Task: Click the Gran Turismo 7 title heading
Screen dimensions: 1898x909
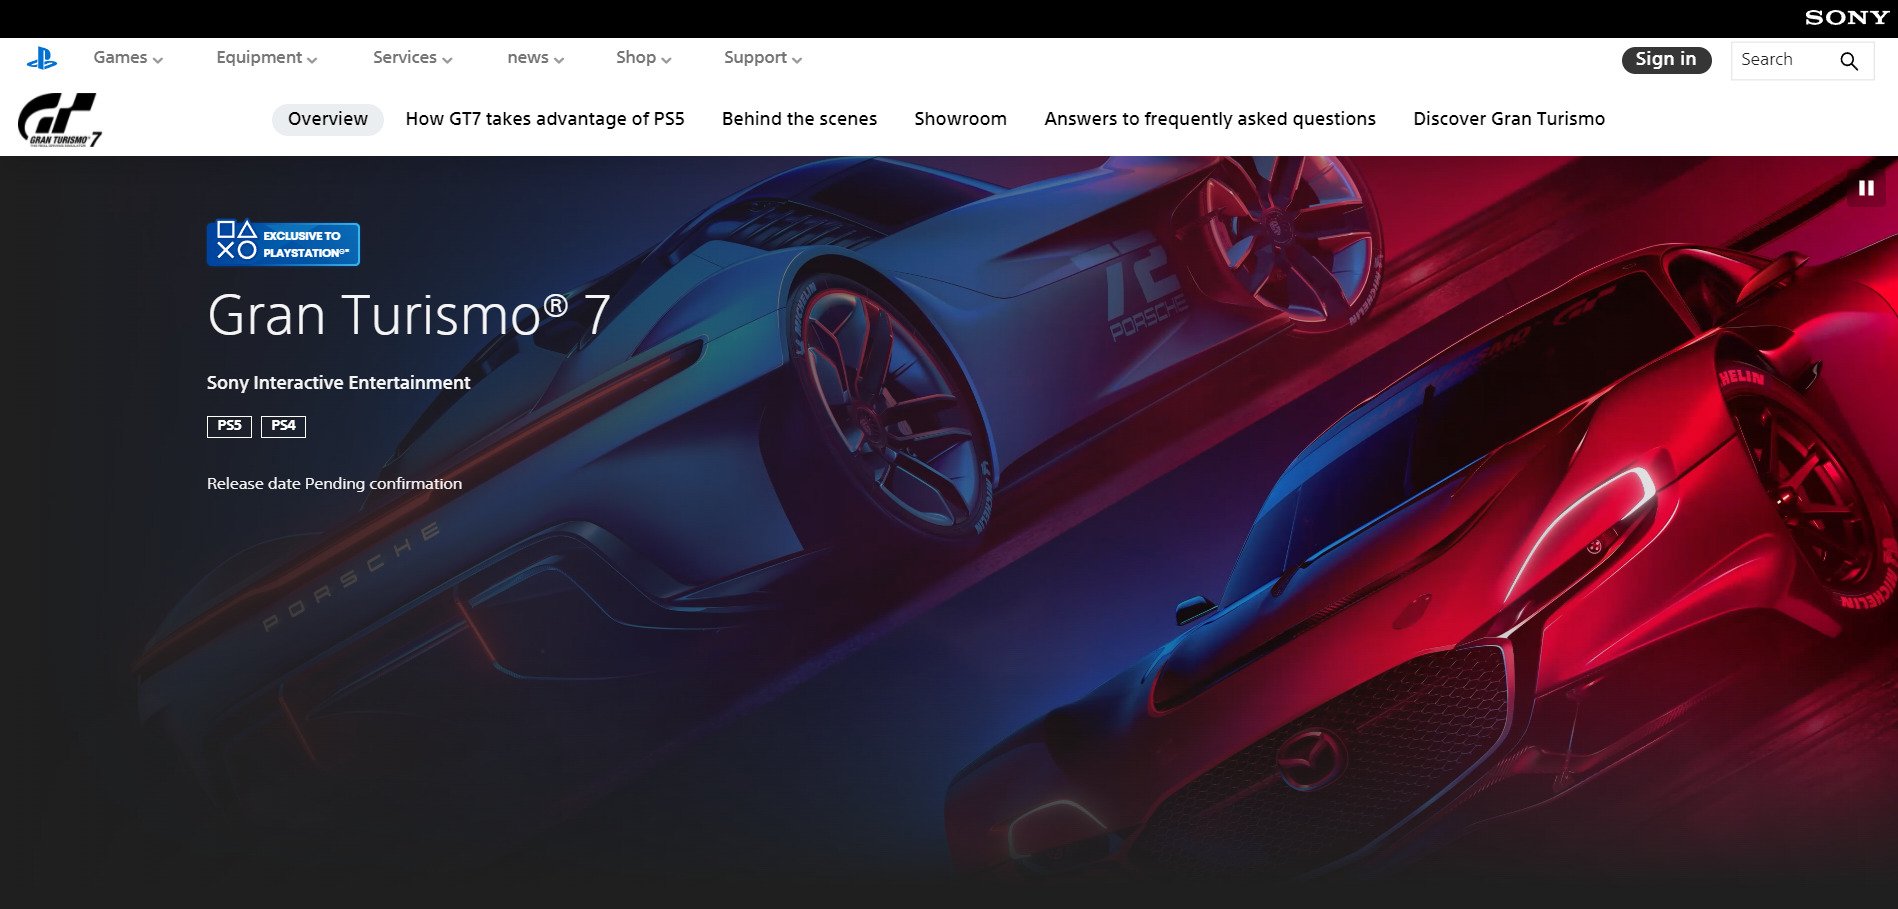Action: point(408,316)
